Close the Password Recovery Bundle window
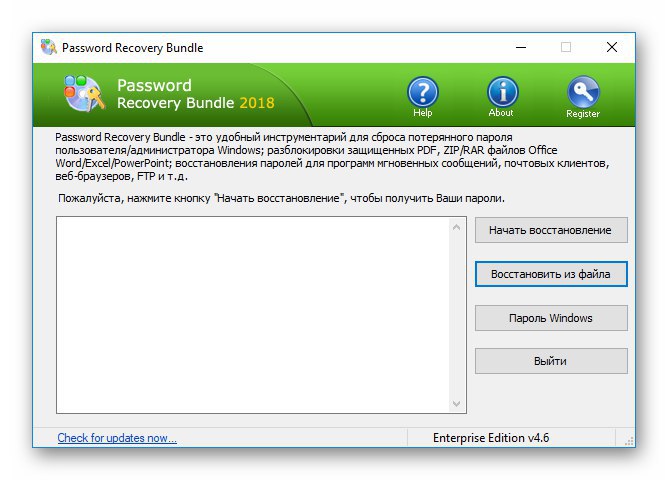The width and height of the screenshot is (668, 480). tap(612, 47)
